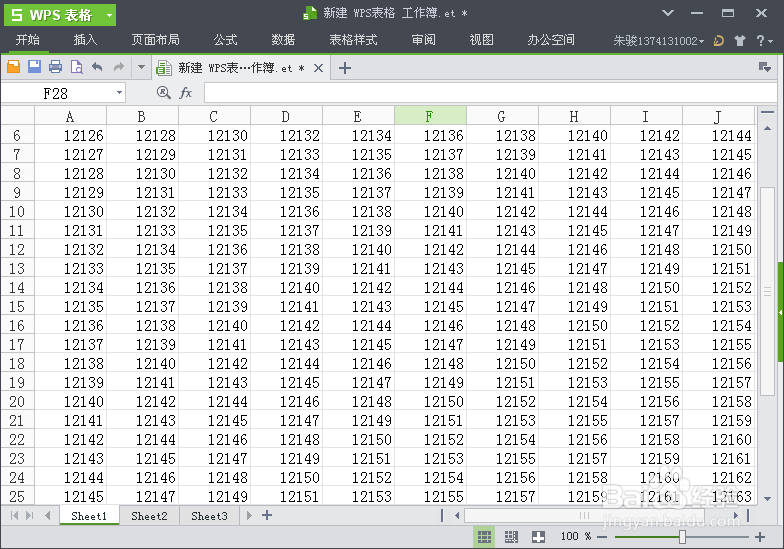Open the 视图 tab

pos(482,40)
